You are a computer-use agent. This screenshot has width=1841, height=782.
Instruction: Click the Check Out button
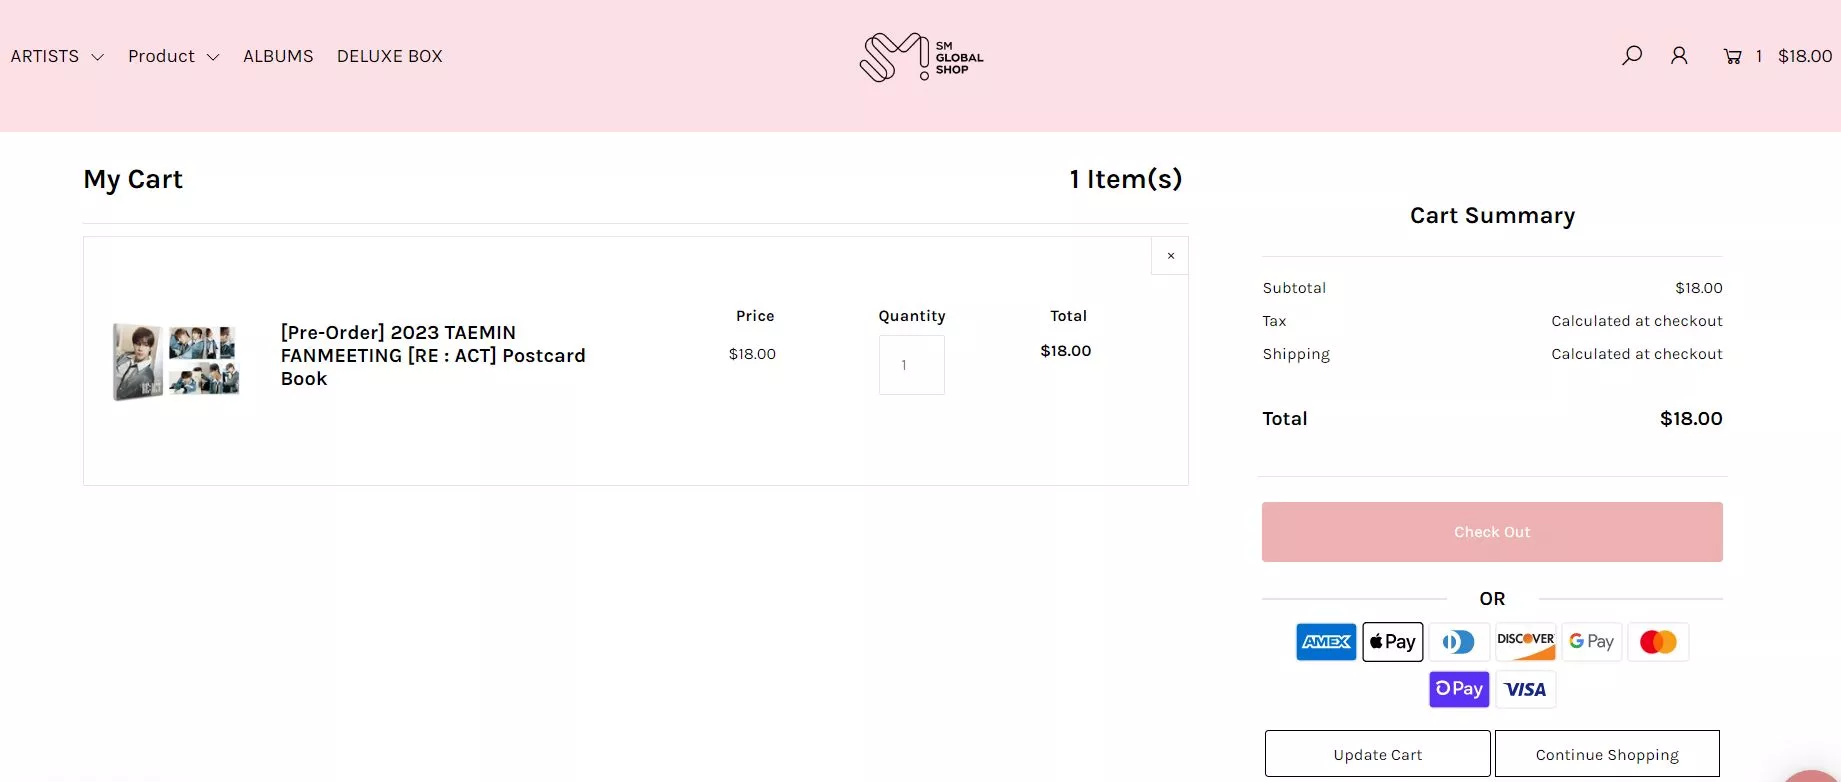pyautogui.click(x=1492, y=532)
